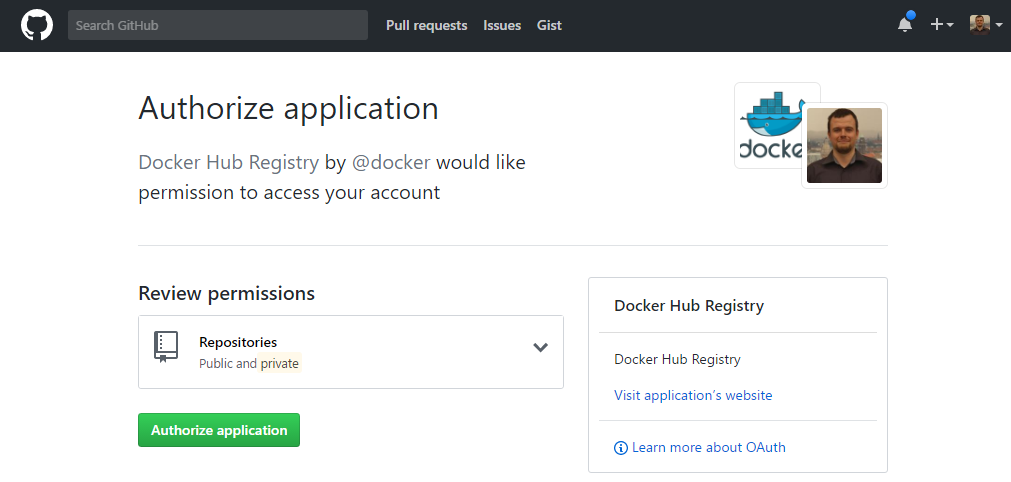Go to Pull requests
Screen dimensions: 1011x482
coord(427,25)
